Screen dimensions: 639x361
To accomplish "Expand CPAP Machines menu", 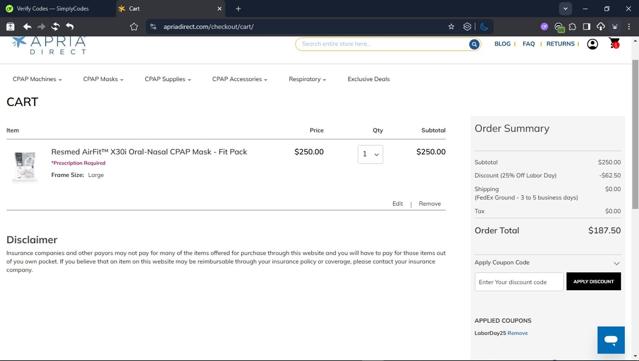I will click(x=37, y=79).
